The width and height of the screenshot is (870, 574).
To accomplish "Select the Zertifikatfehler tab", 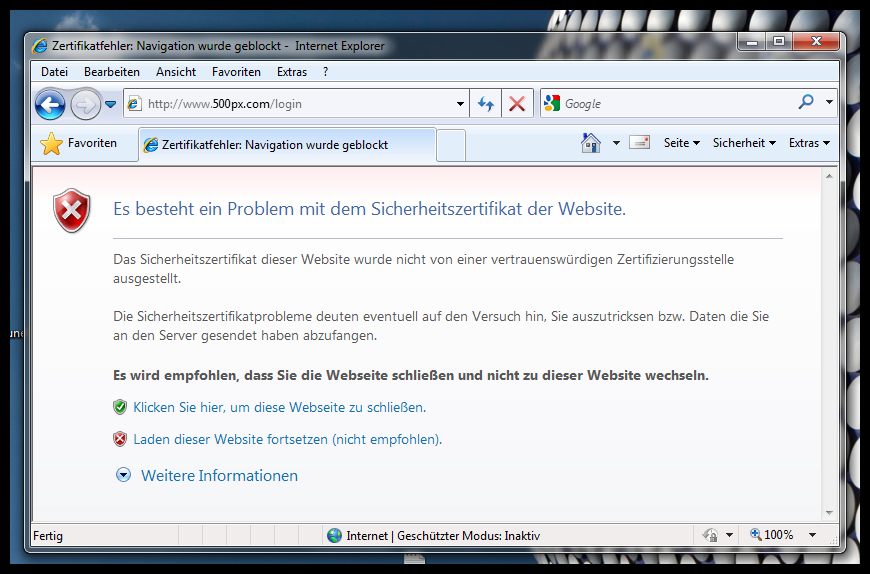I will tap(287, 145).
